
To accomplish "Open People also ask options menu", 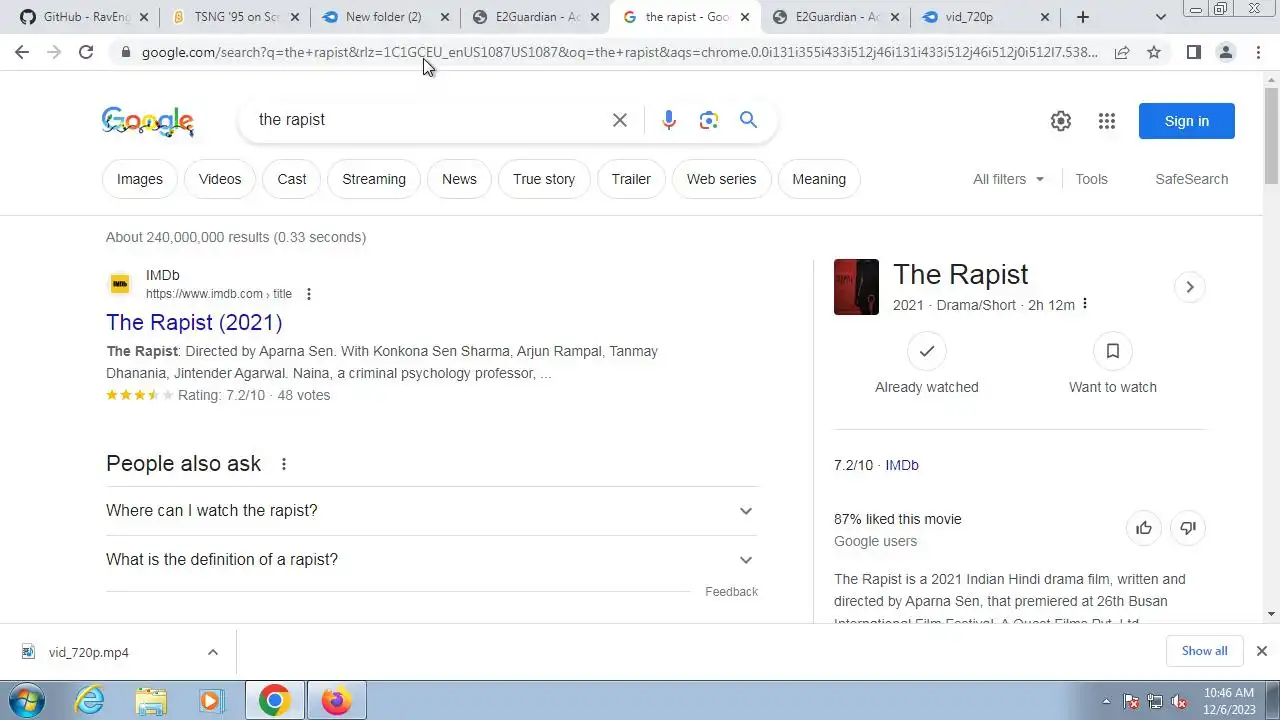I will 284,464.
